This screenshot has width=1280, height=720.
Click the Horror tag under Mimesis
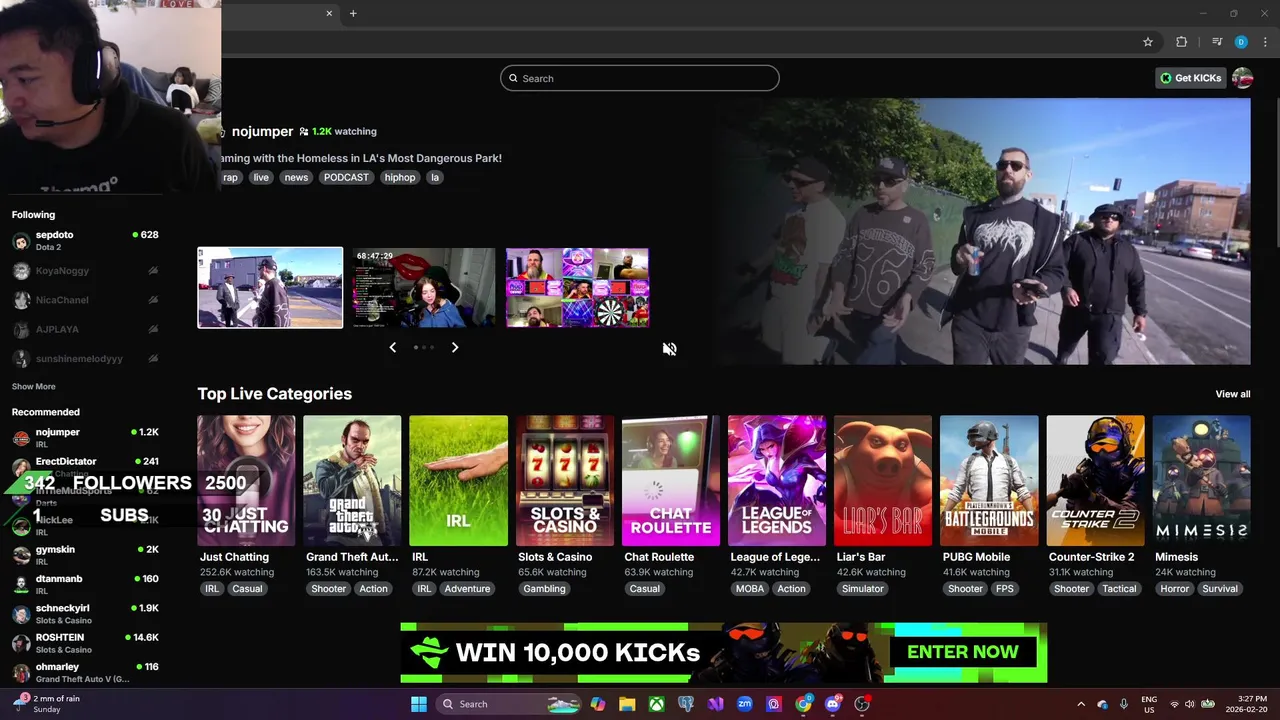click(x=1174, y=589)
